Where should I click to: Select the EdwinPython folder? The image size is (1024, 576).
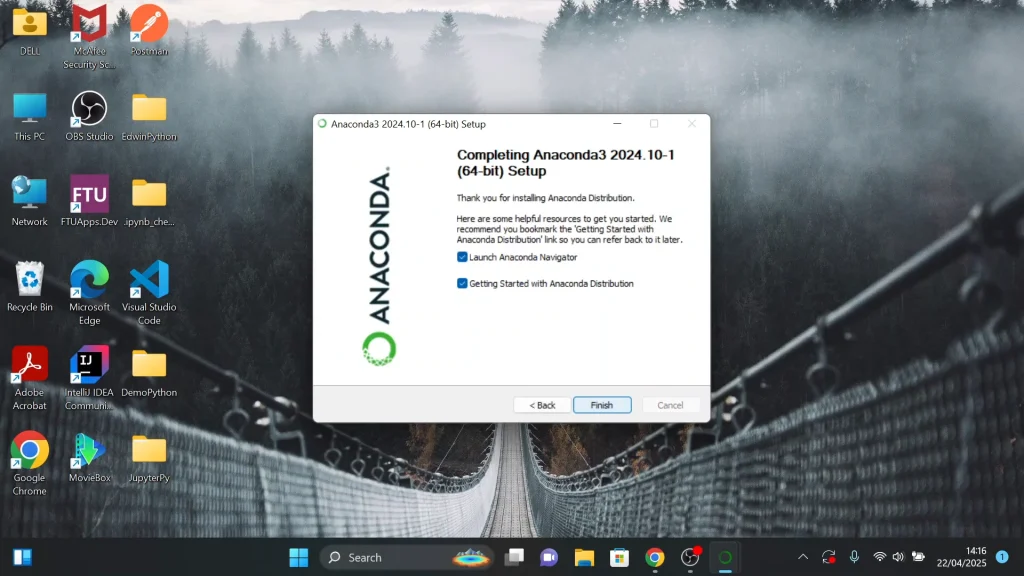coord(149,117)
